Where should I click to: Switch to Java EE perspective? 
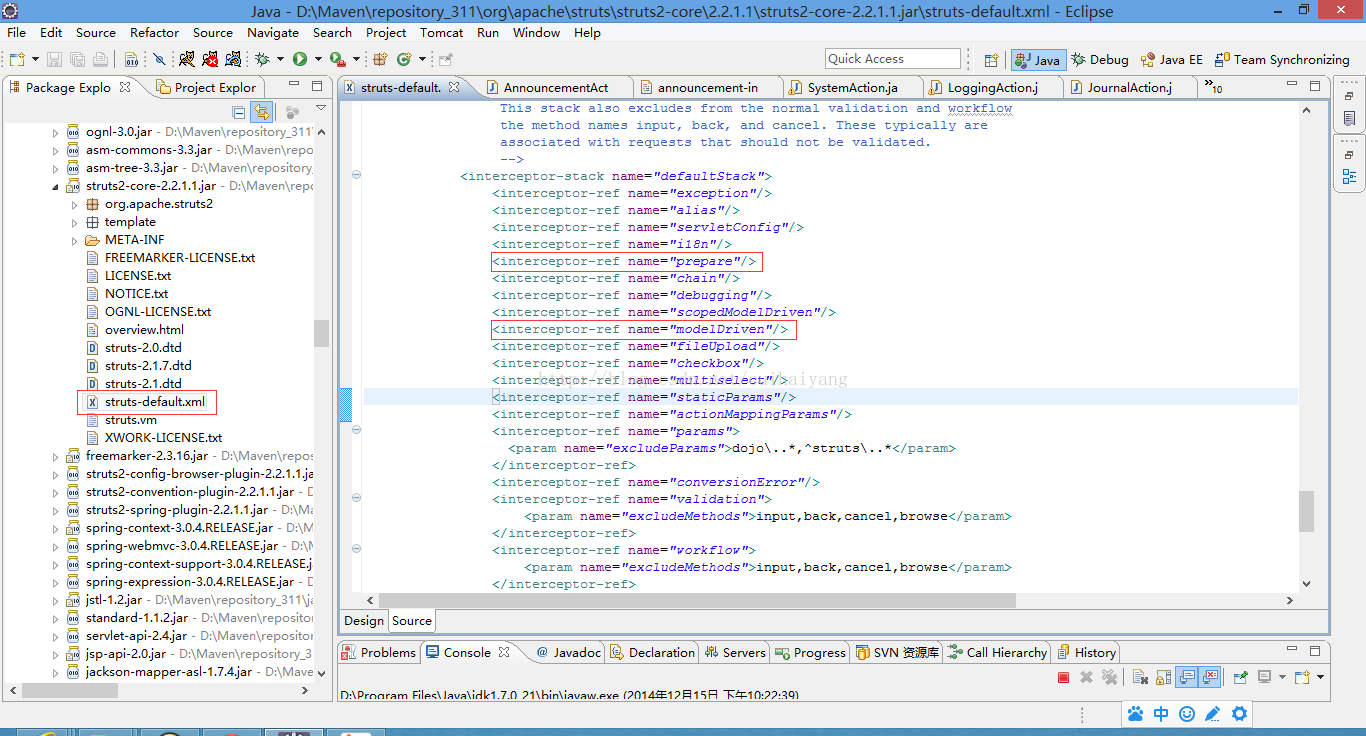(x=1172, y=60)
